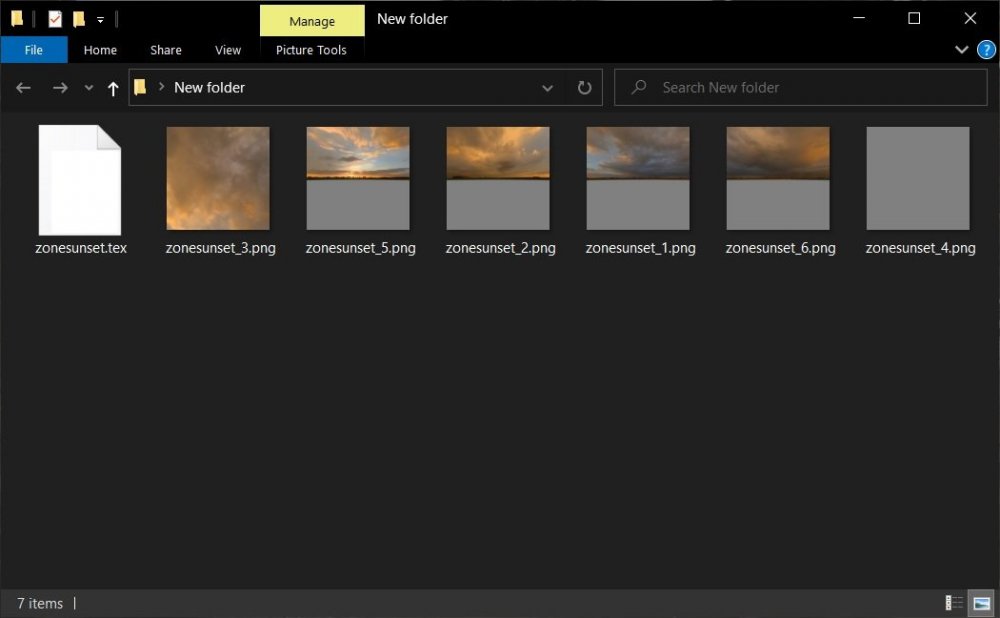Screen dimensions: 1000x618
Task: Switch to Large icons view from the status bar
Action: click(x=979, y=603)
